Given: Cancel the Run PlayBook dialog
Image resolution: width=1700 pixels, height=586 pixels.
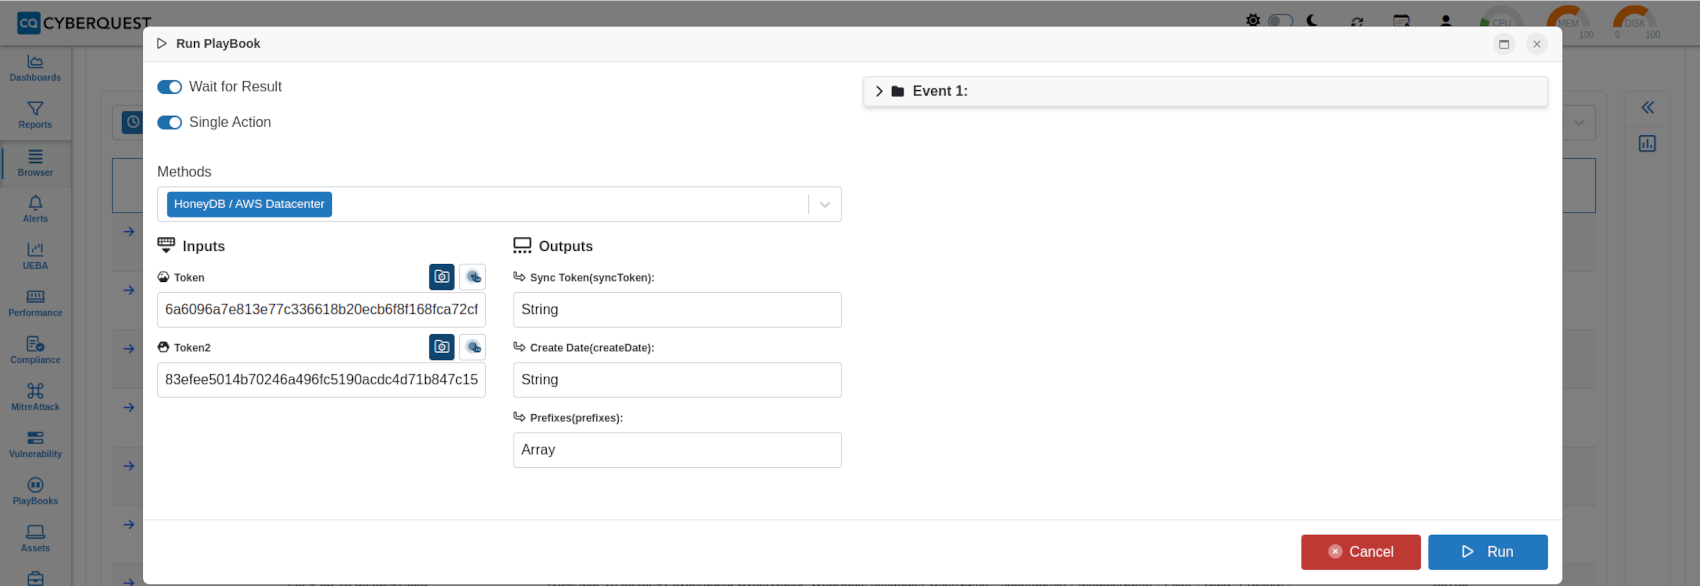Looking at the screenshot, I should click(1360, 552).
